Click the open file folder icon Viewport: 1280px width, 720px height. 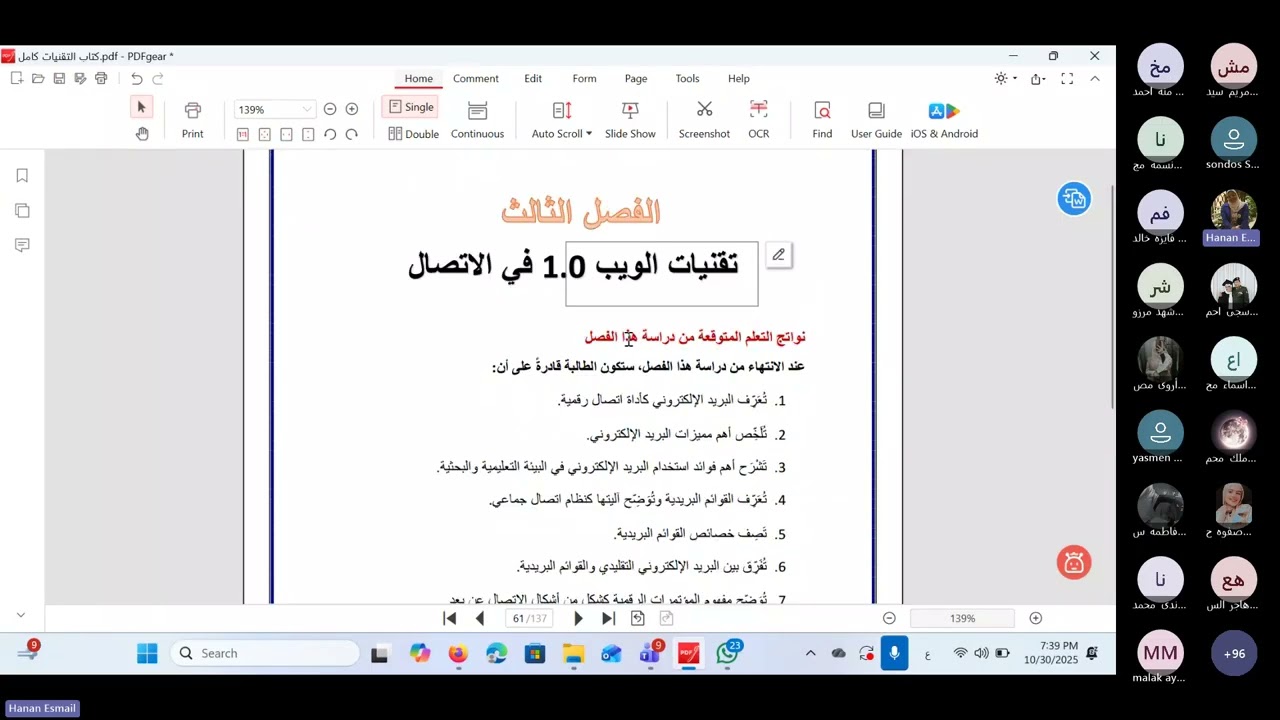point(38,79)
